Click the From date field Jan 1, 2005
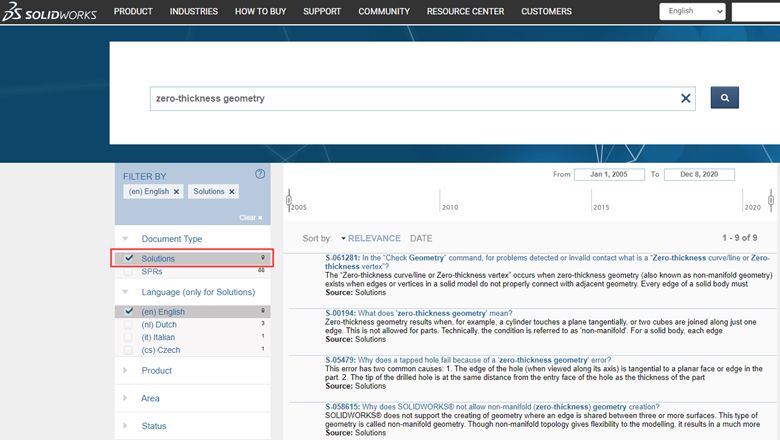This screenshot has height=440, width=780. pyautogui.click(x=609, y=175)
